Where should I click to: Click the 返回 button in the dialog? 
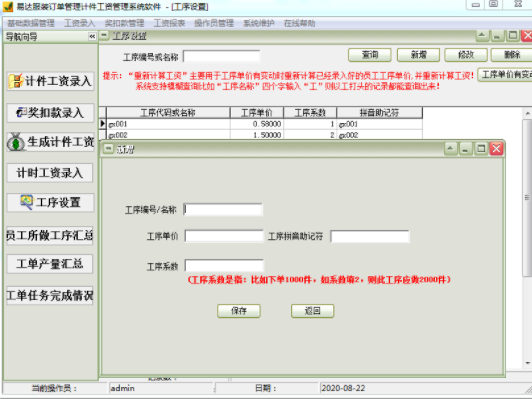click(x=312, y=311)
